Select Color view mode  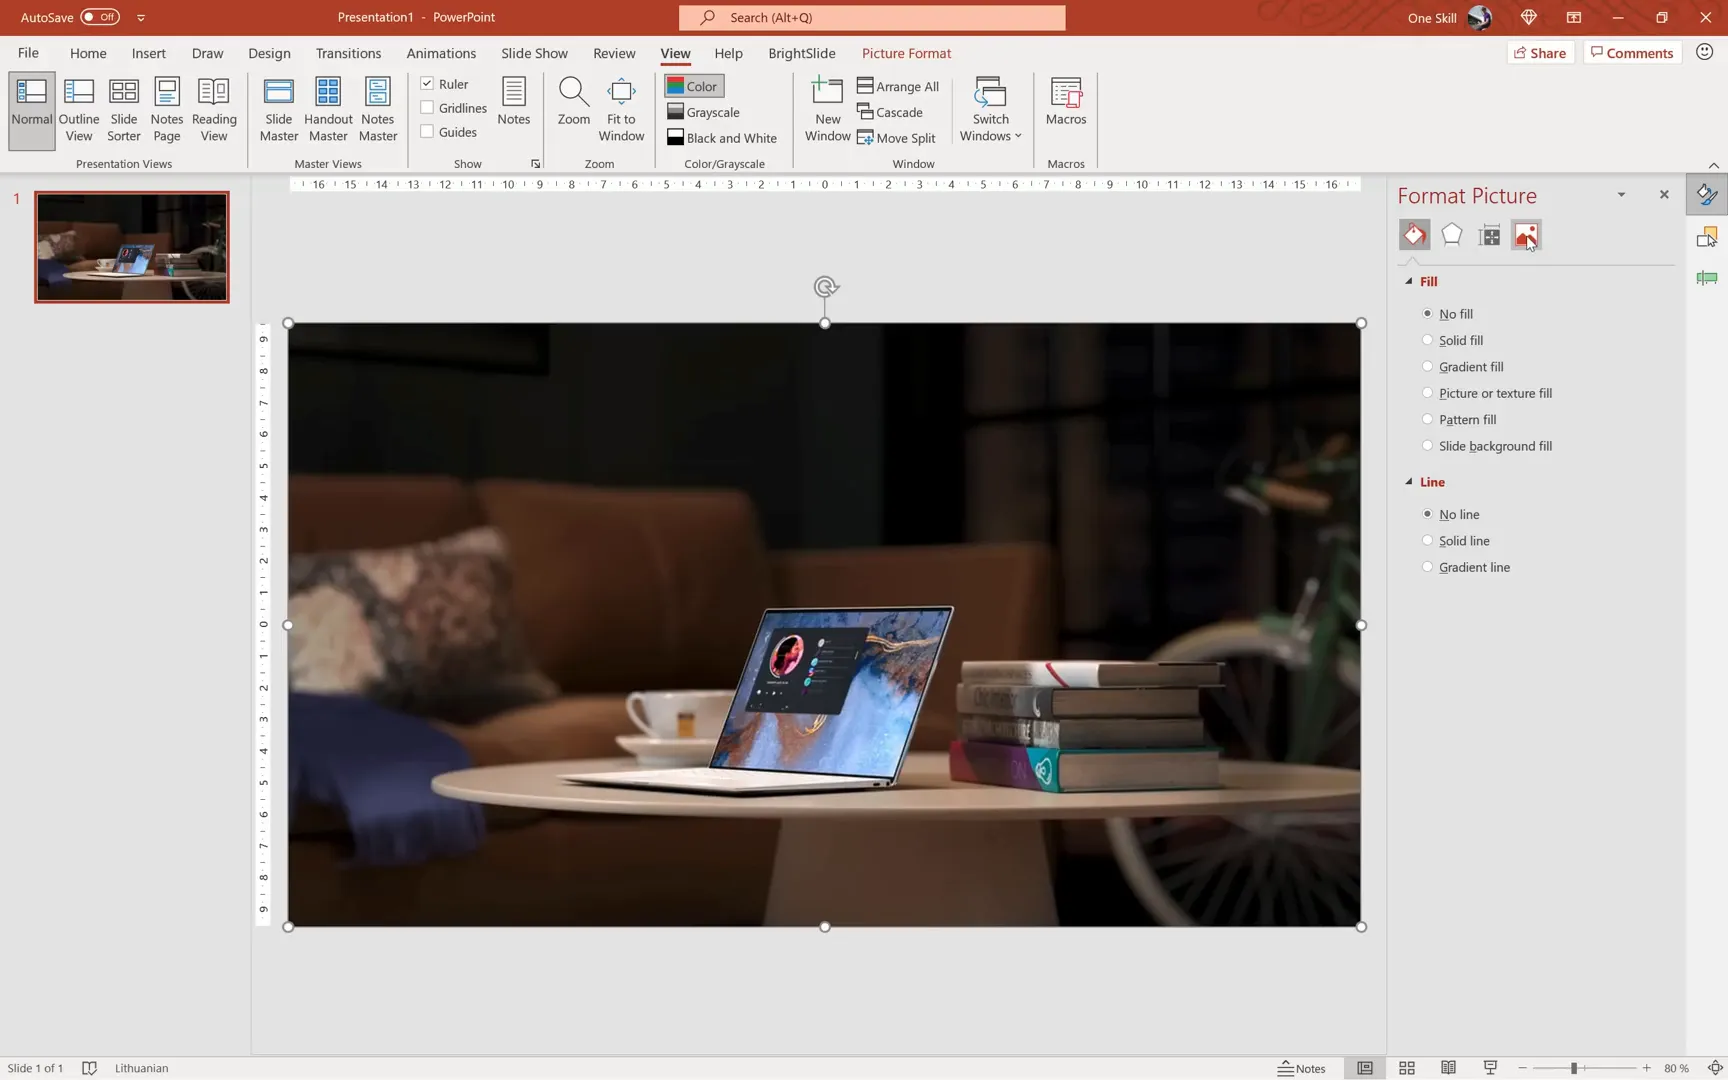coord(693,86)
